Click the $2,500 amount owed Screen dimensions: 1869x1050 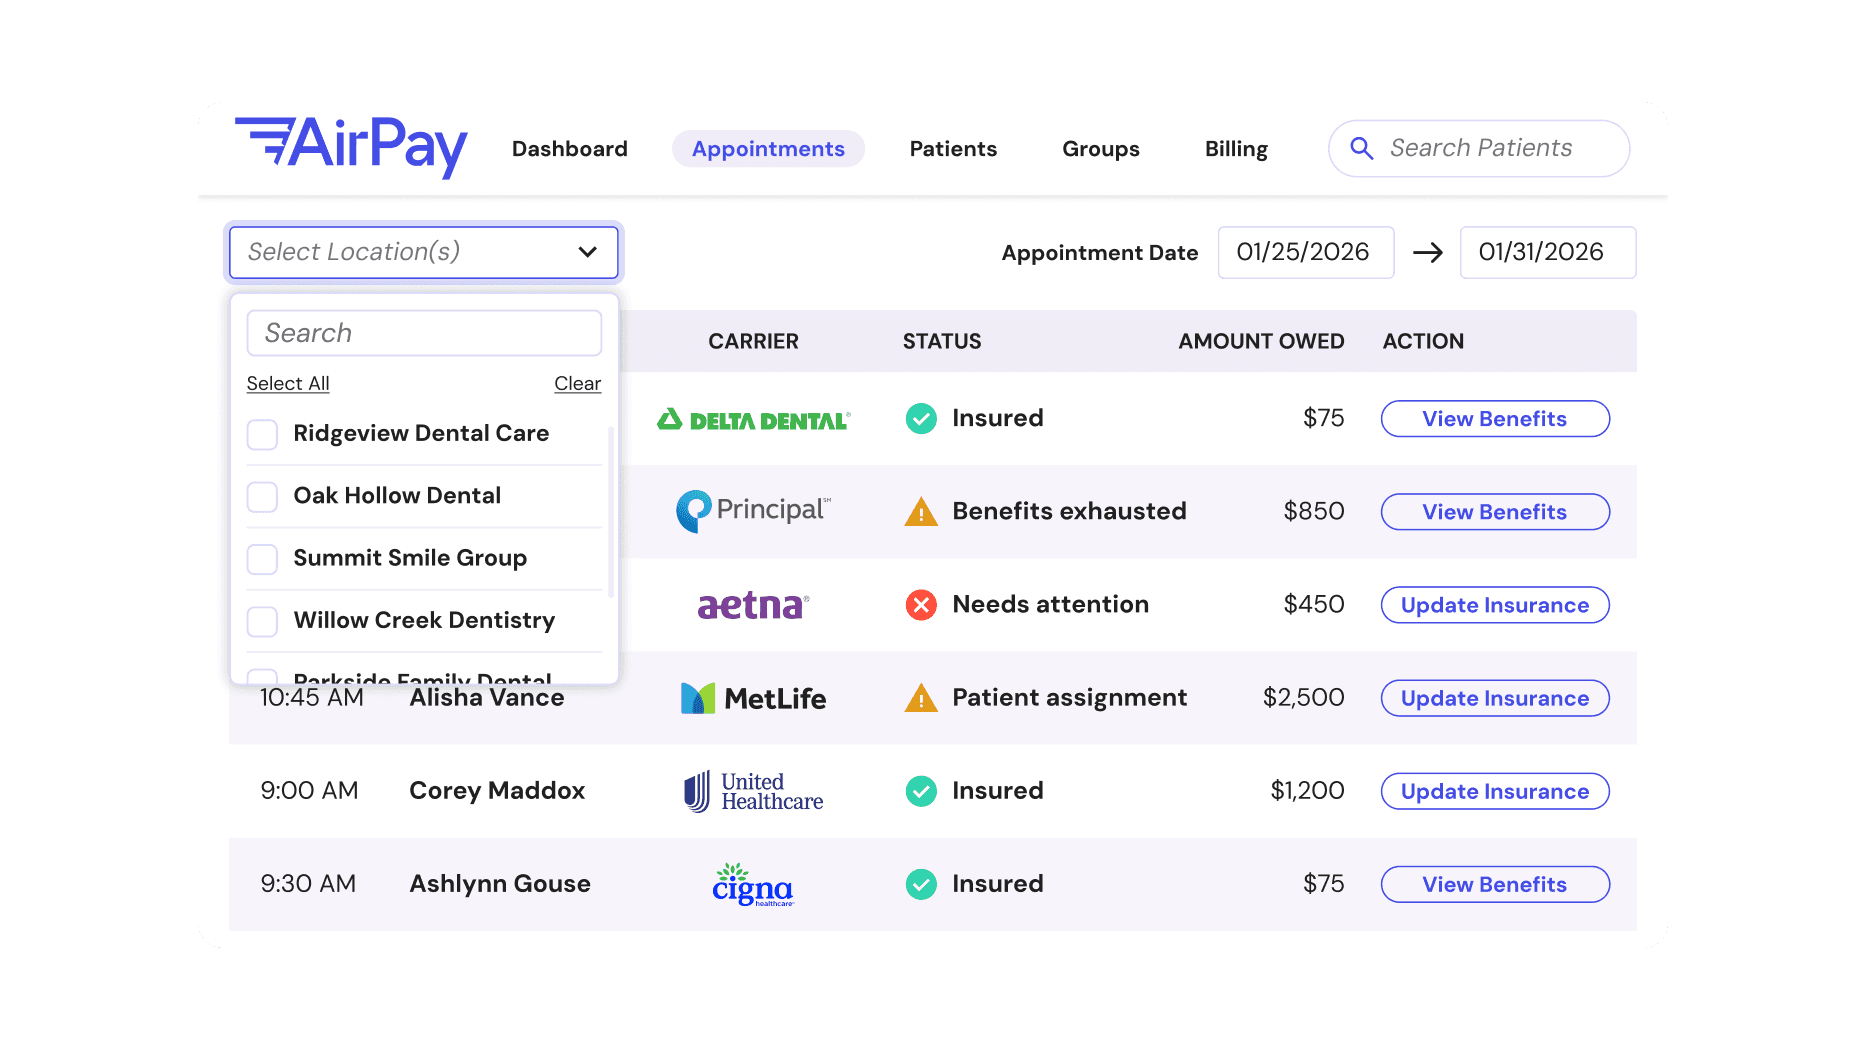(x=1303, y=697)
